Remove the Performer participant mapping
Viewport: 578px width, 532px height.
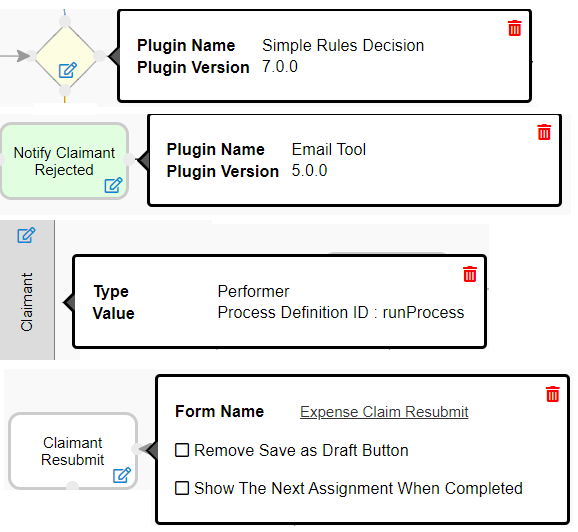pos(470,274)
